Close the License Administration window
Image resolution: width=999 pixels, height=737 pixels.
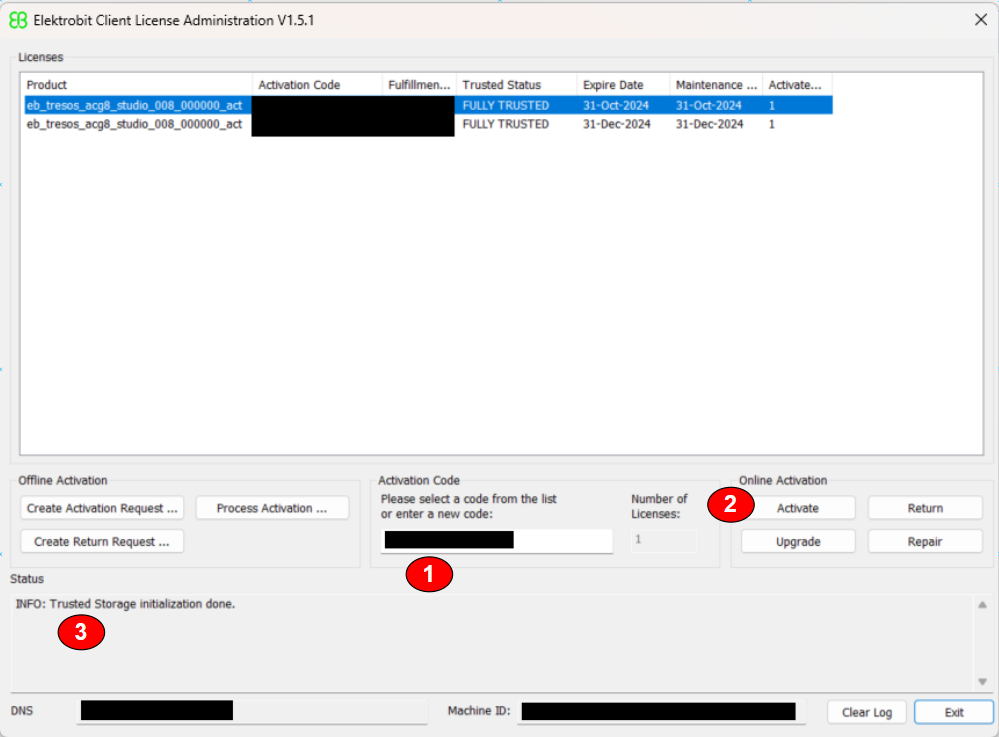pyautogui.click(x=980, y=19)
